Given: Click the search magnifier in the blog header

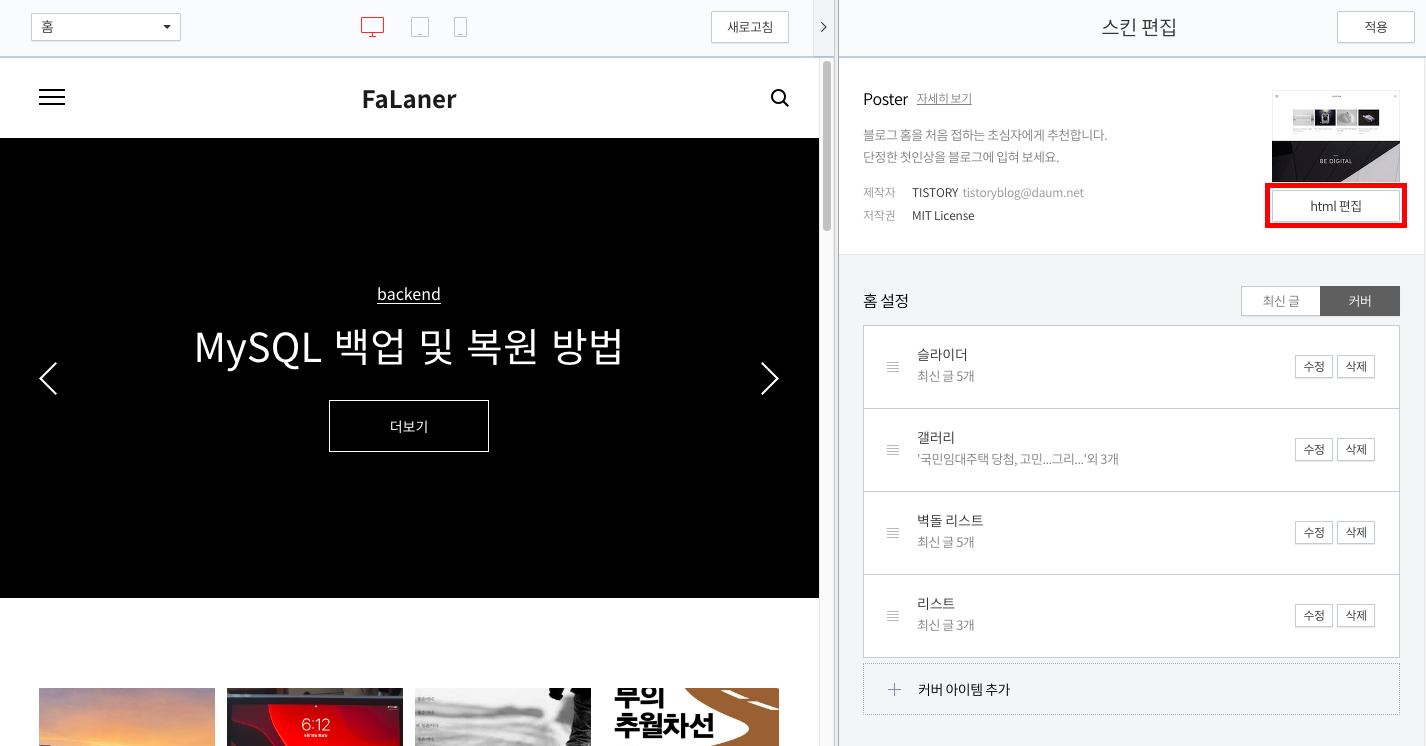Looking at the screenshot, I should click(779, 97).
